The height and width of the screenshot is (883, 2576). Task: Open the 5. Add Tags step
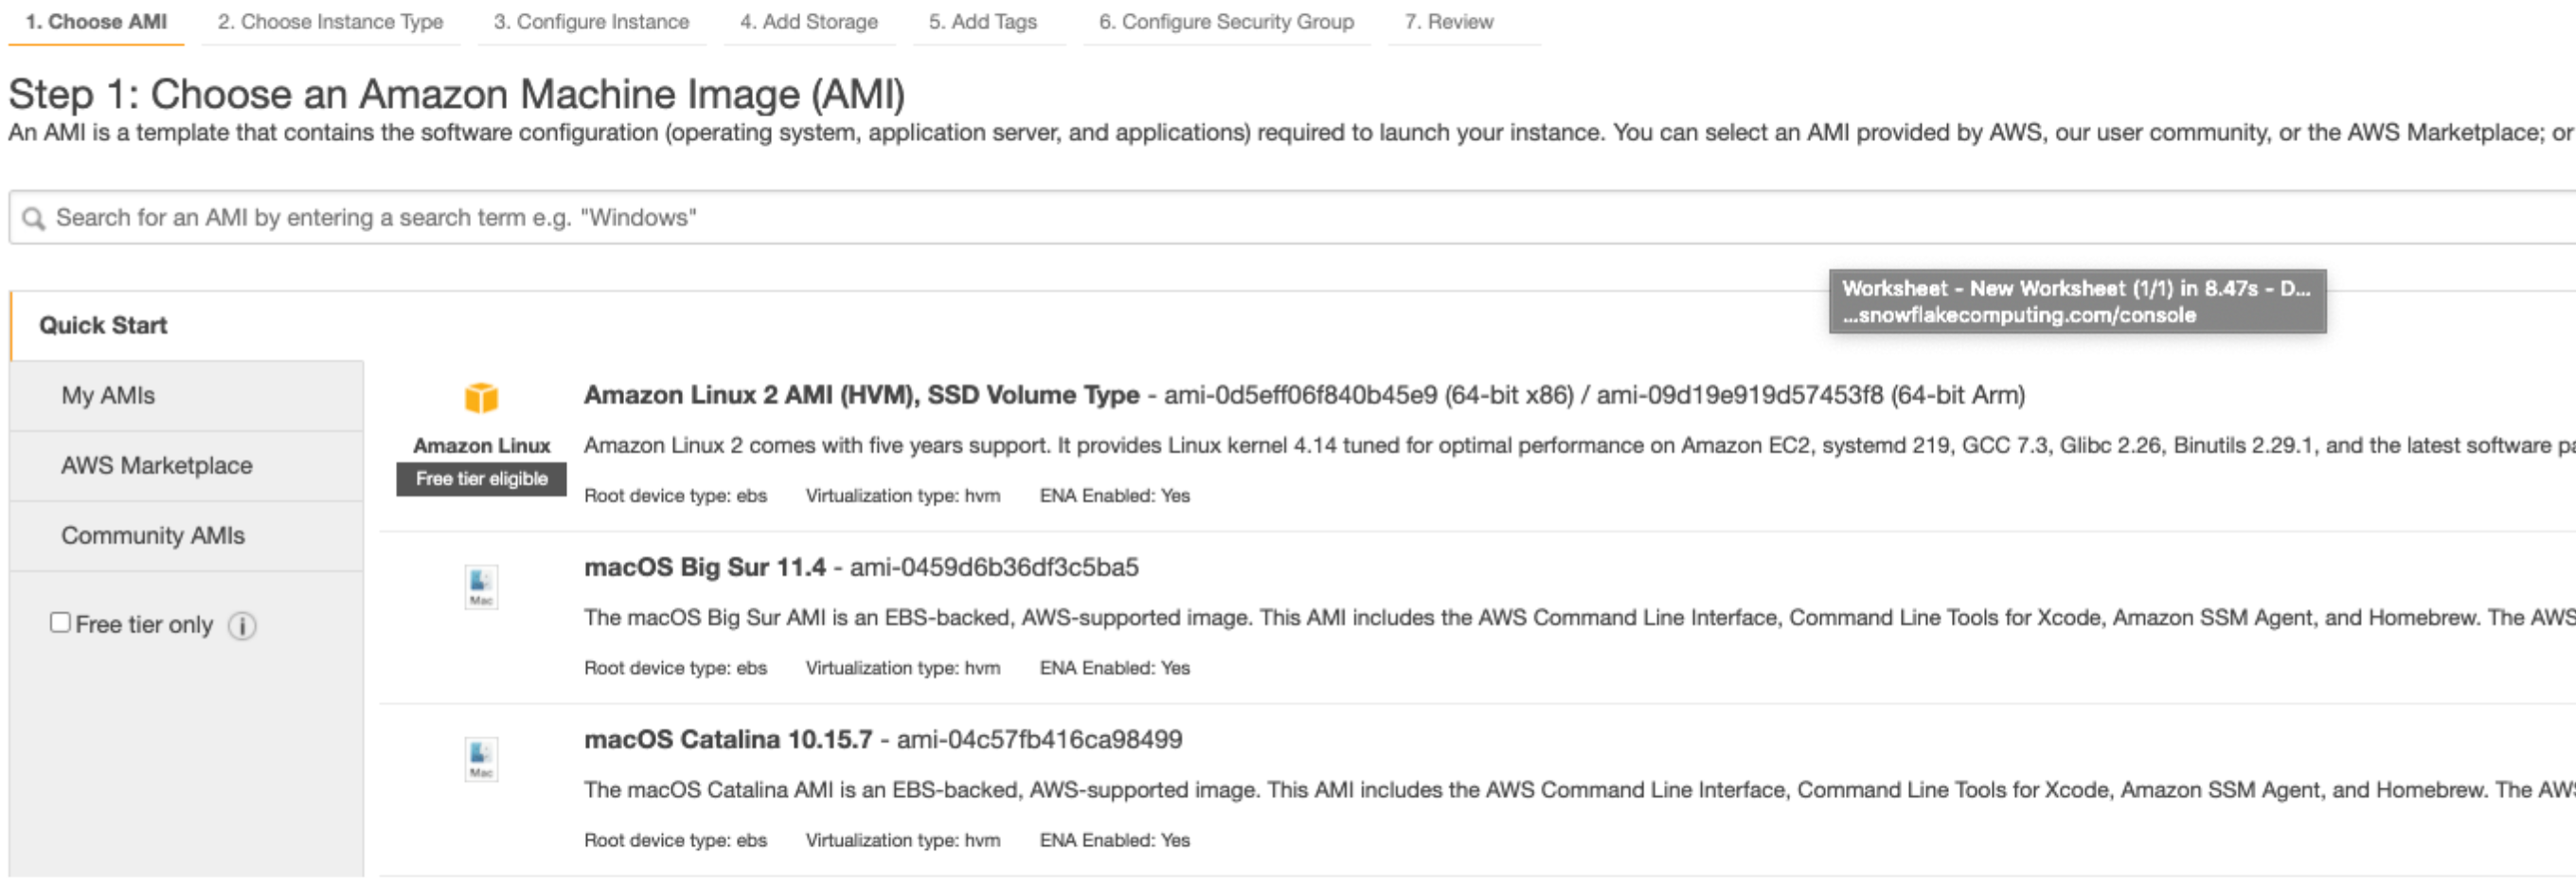click(x=982, y=22)
